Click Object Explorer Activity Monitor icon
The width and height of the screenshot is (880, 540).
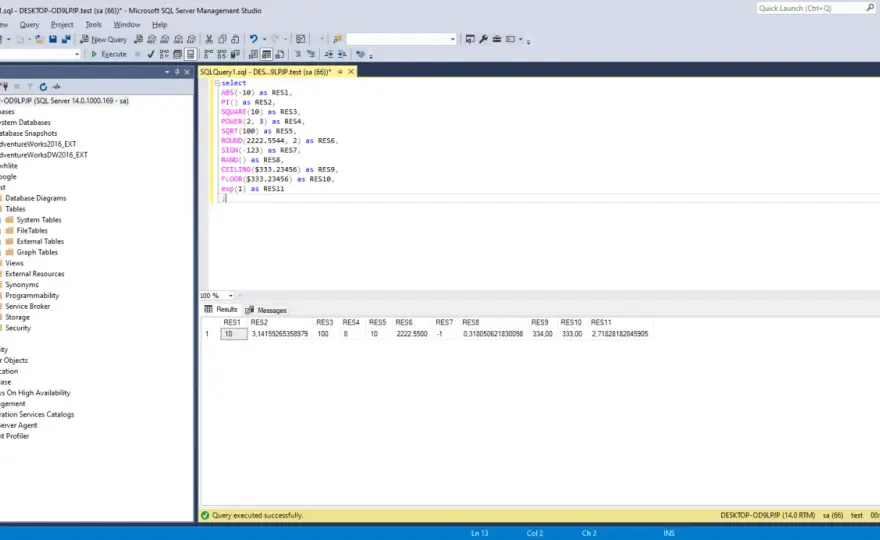click(x=57, y=86)
